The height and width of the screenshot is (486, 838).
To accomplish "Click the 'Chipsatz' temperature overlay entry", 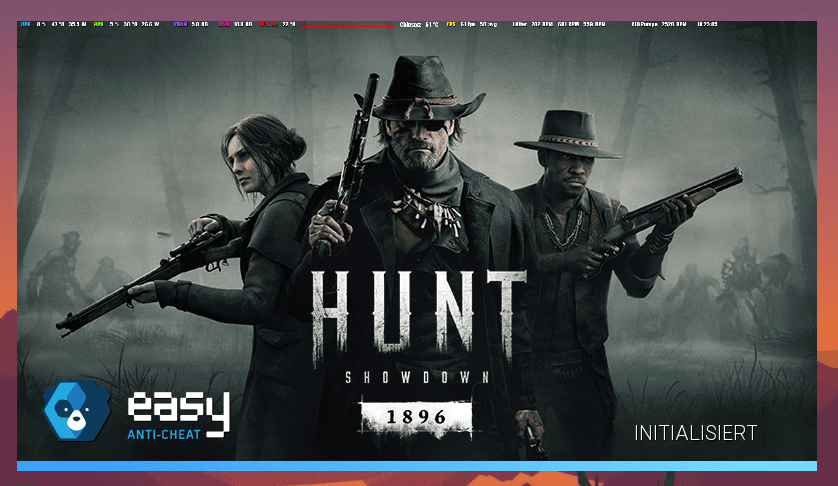I will 419,25.
